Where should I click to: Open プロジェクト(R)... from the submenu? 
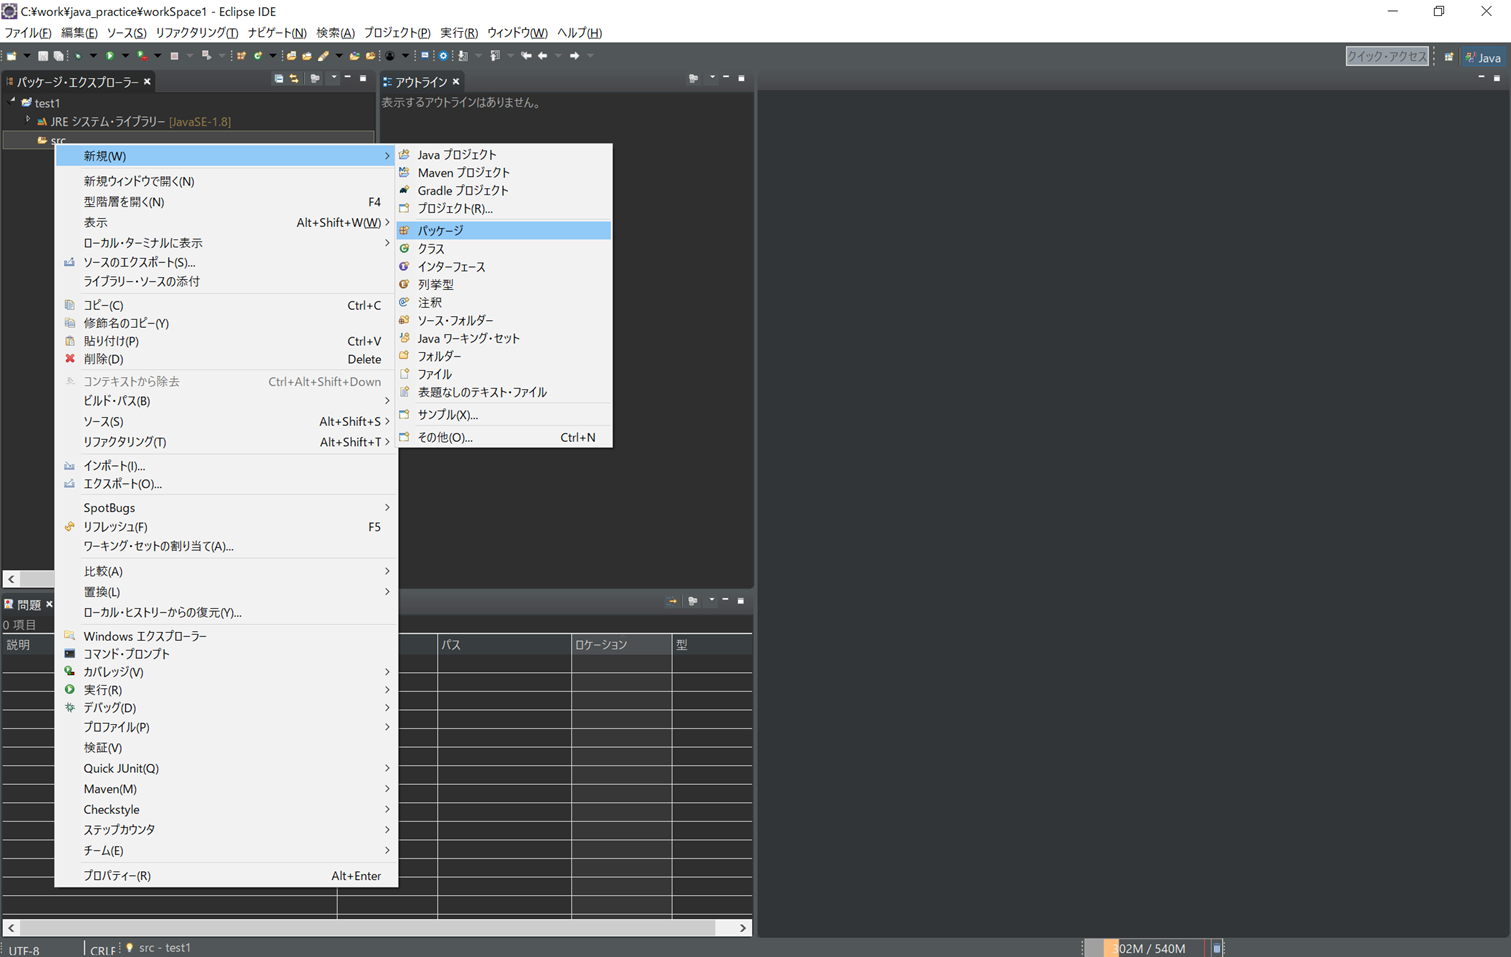[x=504, y=209]
